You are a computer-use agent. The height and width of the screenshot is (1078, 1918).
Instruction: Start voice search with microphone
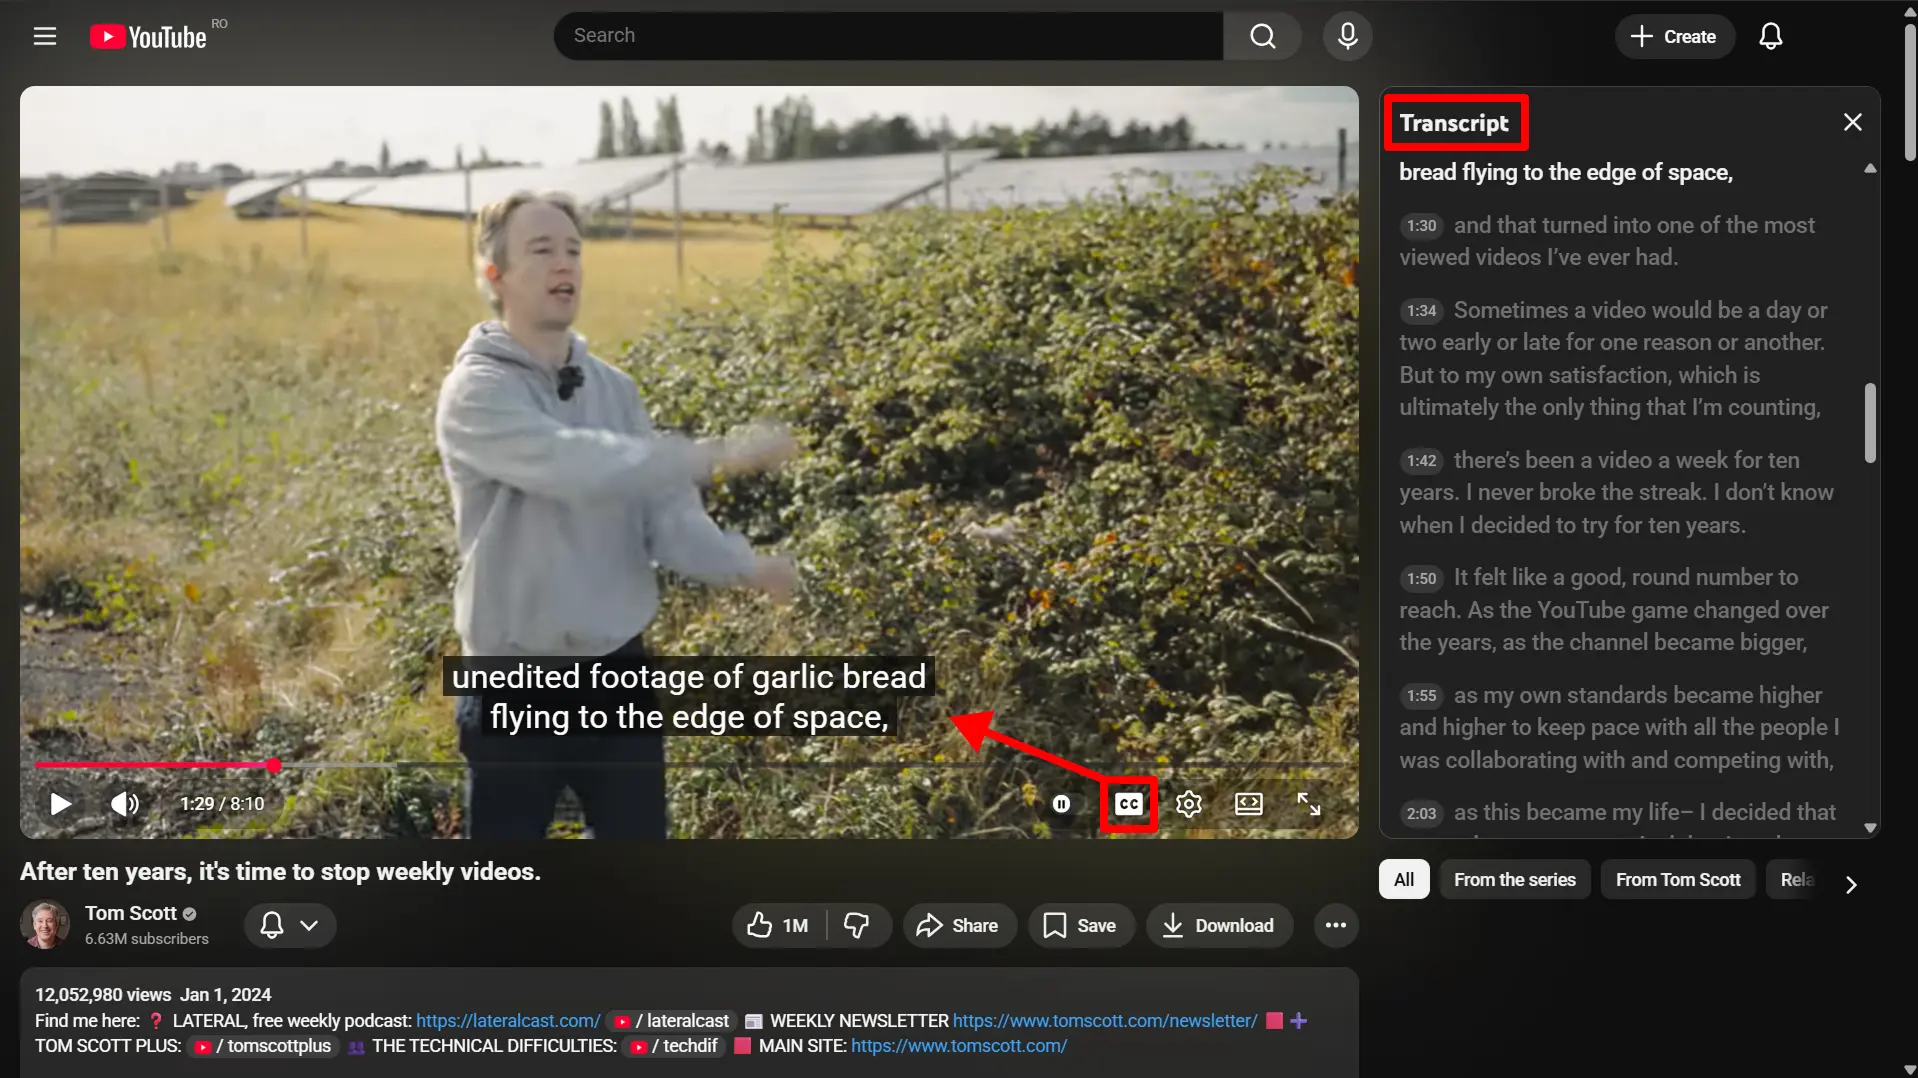(1347, 36)
